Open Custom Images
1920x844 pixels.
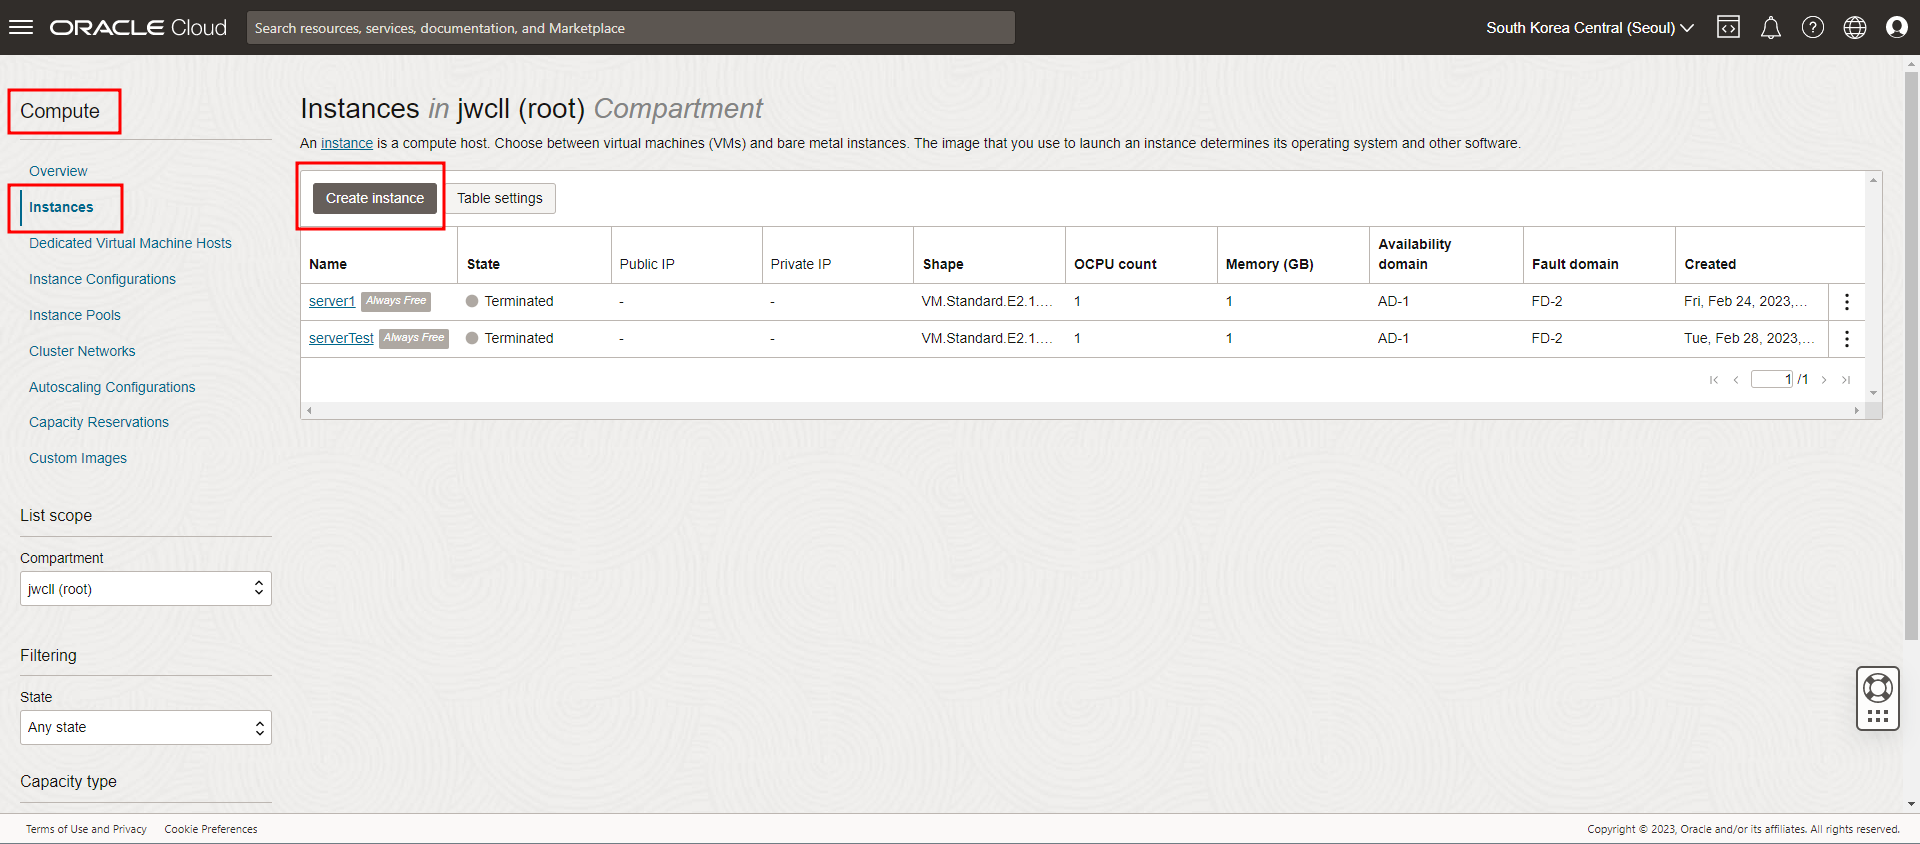(78, 458)
